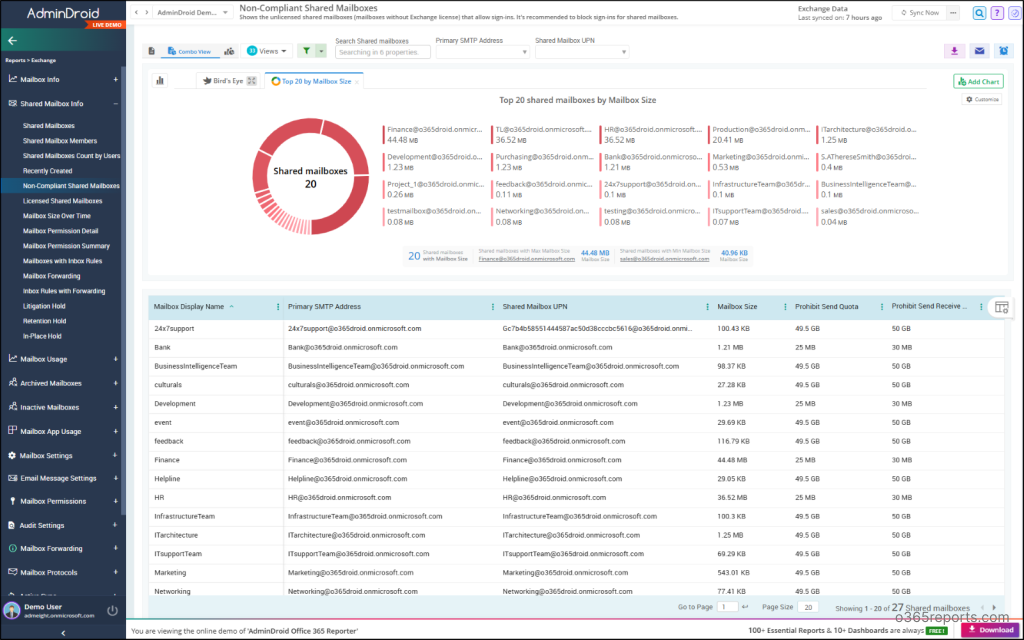Click the green filter funnel icon

tap(306, 51)
